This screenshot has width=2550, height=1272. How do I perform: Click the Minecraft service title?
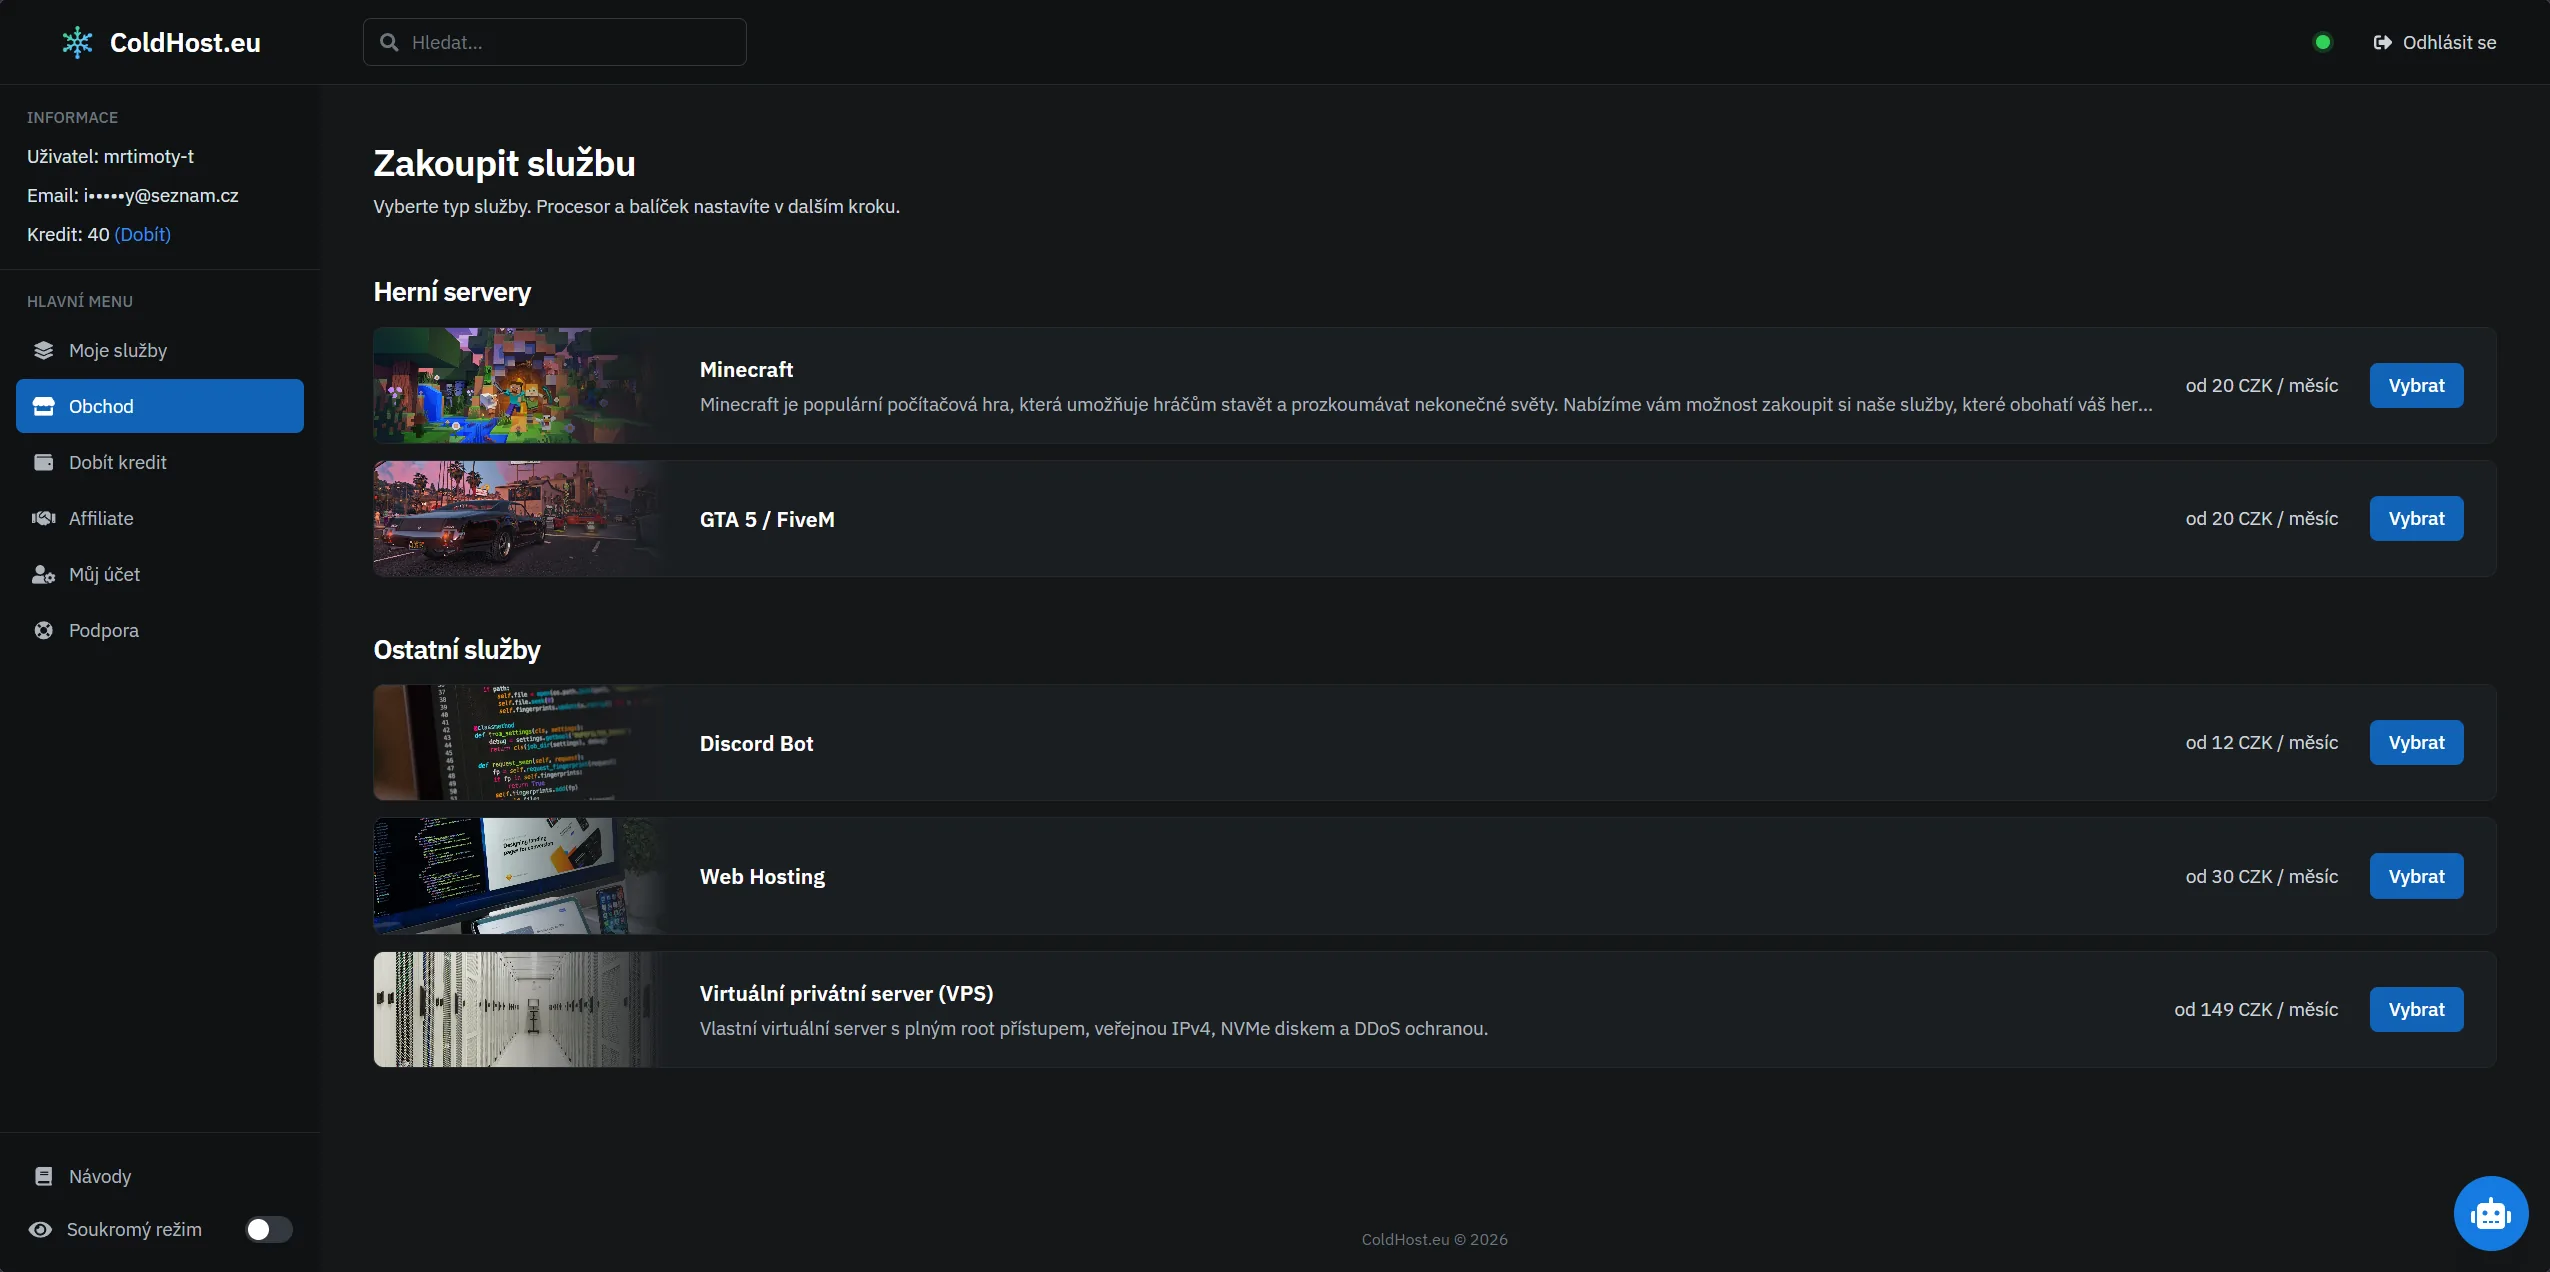(x=746, y=369)
